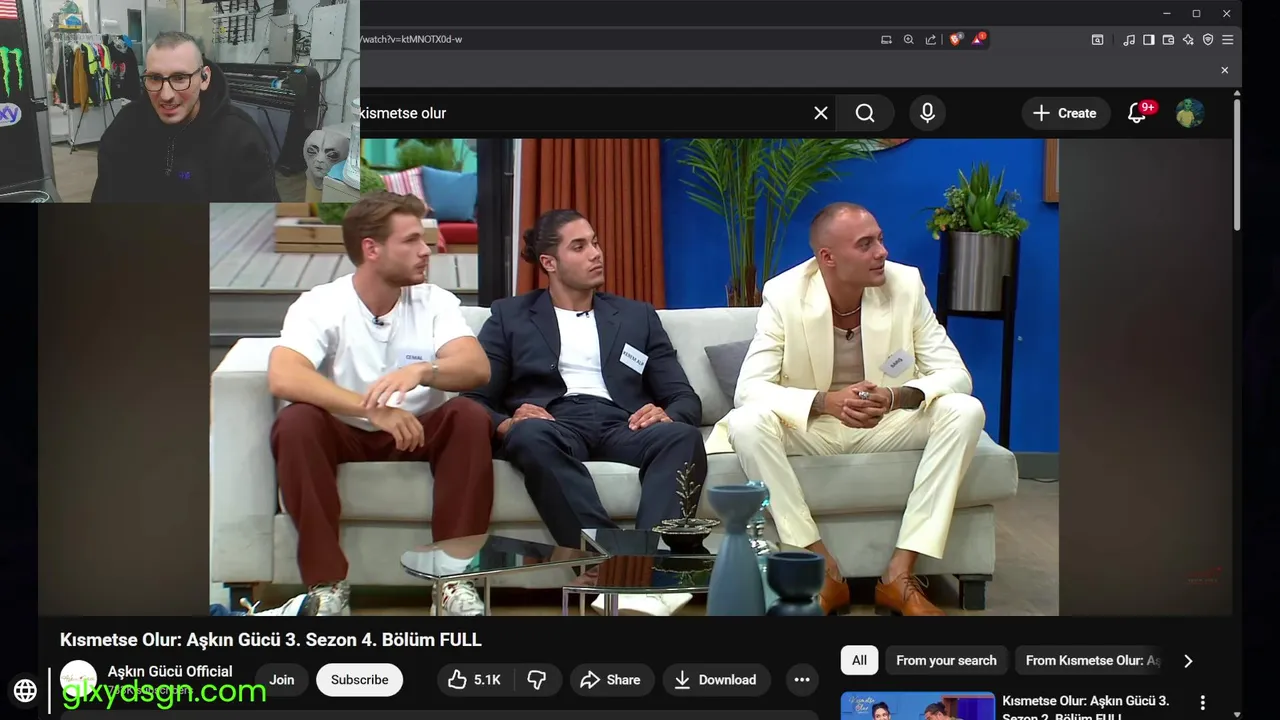Image resolution: width=1280 pixels, height=720 pixels.
Task: Open the Sezon 2. Bölüm video thumbnail
Action: tap(918, 706)
